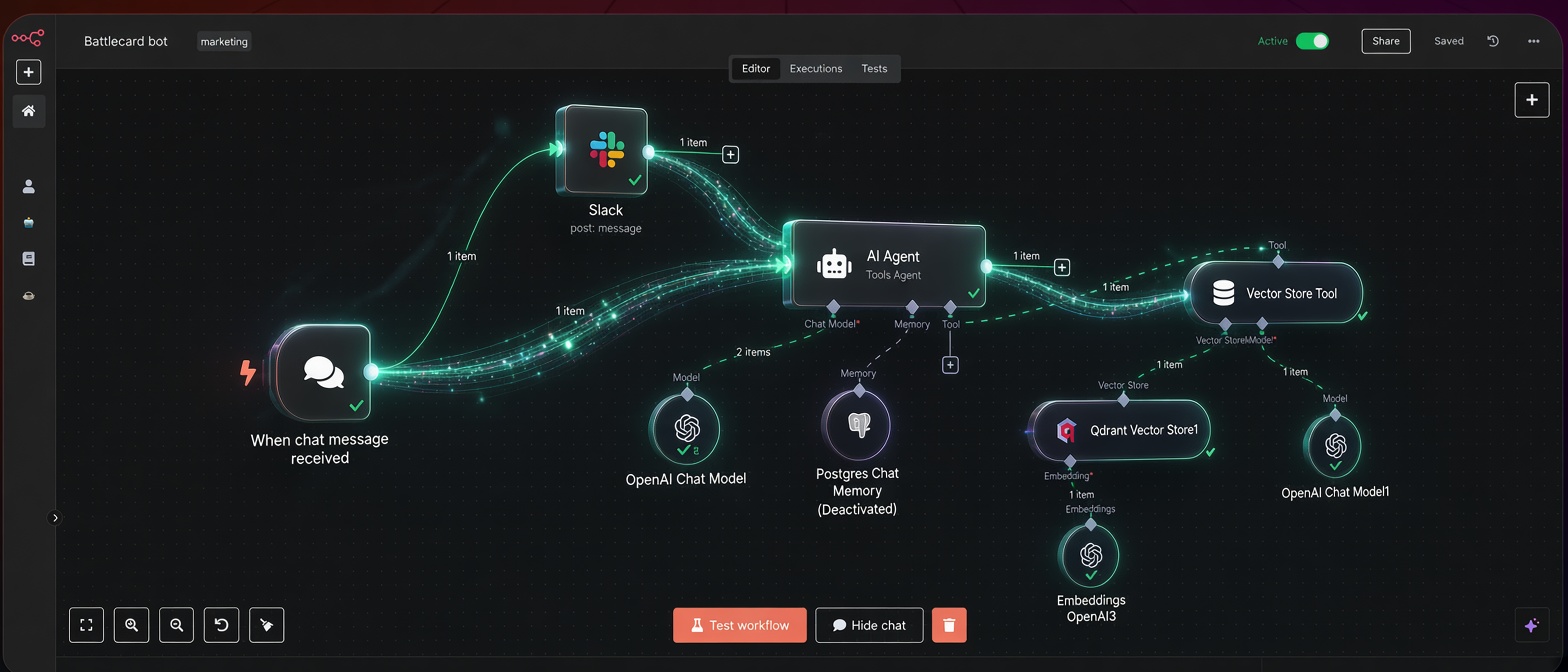Add a node after AI Agent output plus
Screen dimensions: 1568x672
click(x=1062, y=268)
